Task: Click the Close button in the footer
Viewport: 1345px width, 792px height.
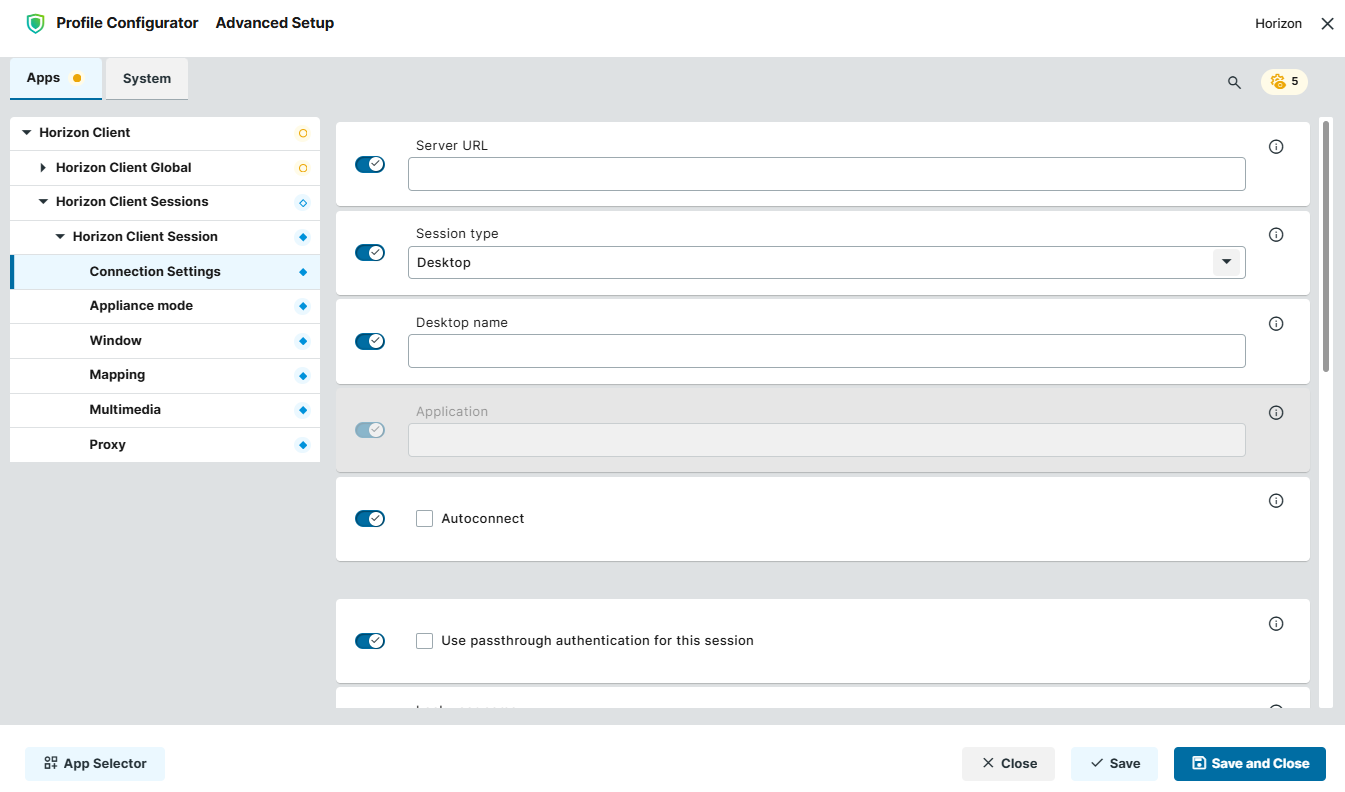Action: [1008, 764]
